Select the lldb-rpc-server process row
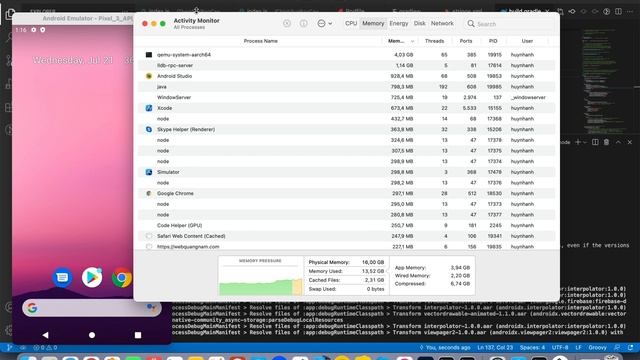640x360 pixels. pyautogui.click(x=346, y=65)
